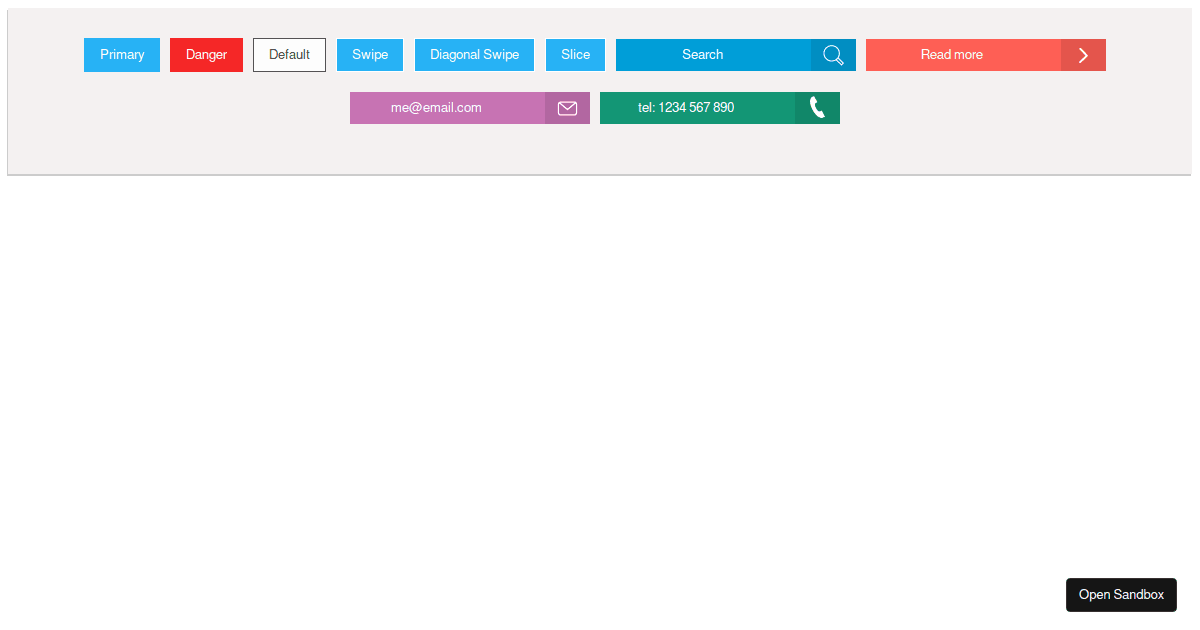Select the me@email.com email link
The width and height of the screenshot is (1200, 630).
pos(447,107)
